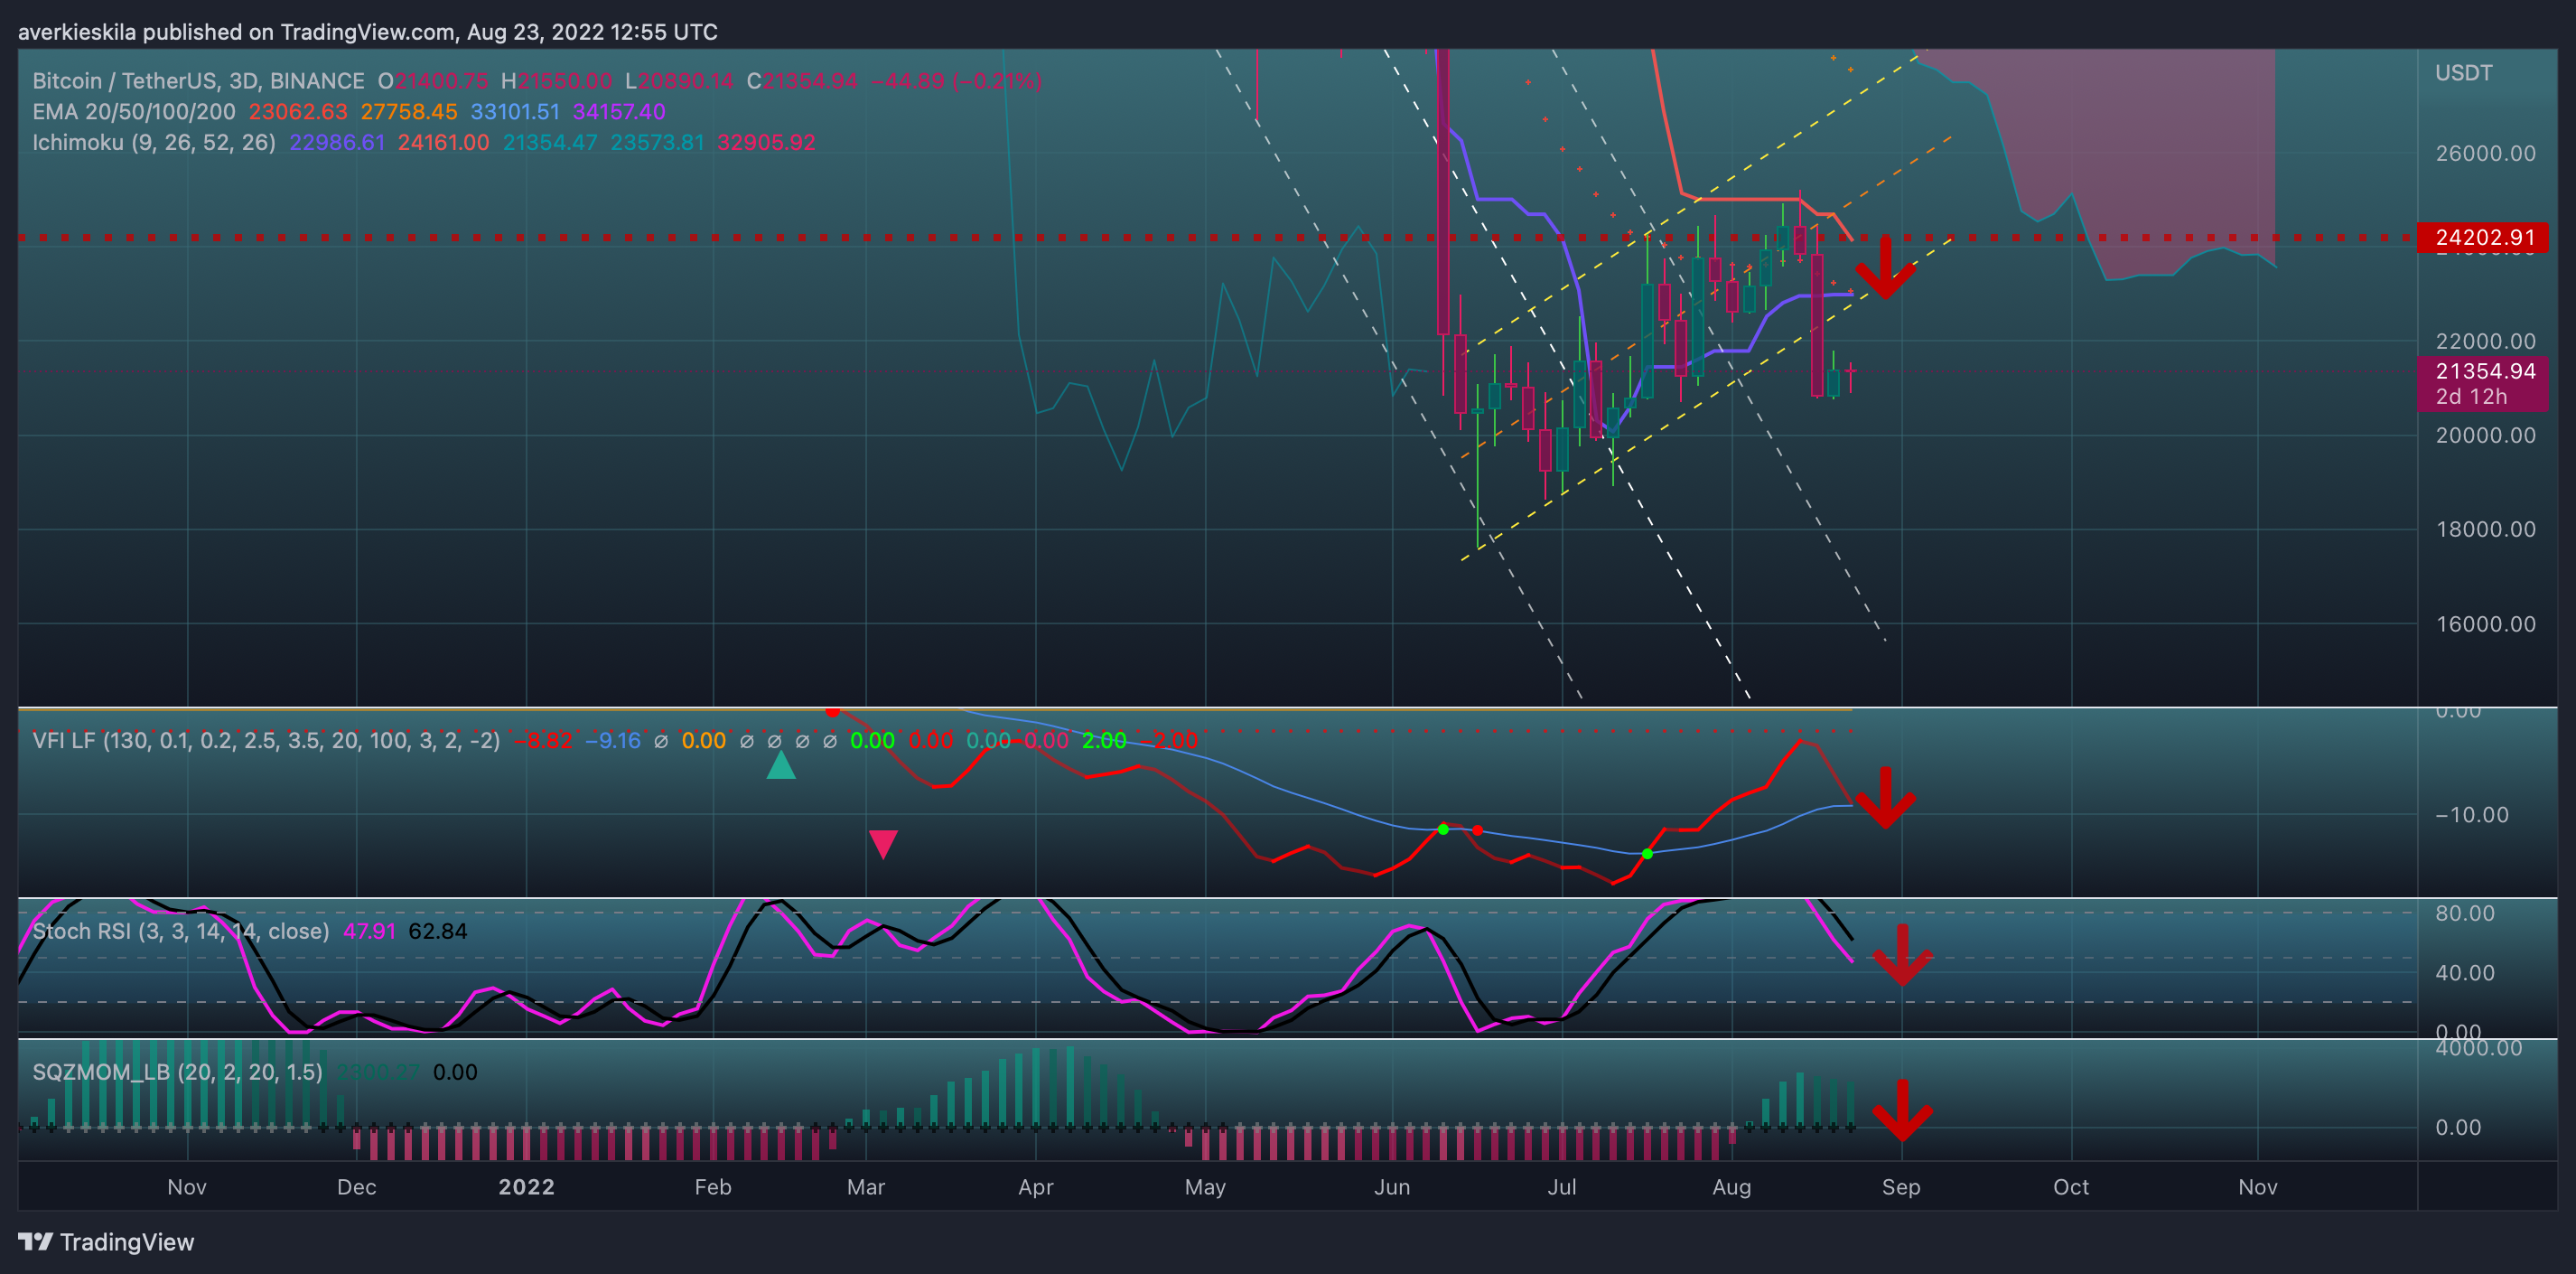Click the Jul label on time axis

click(x=1561, y=1187)
